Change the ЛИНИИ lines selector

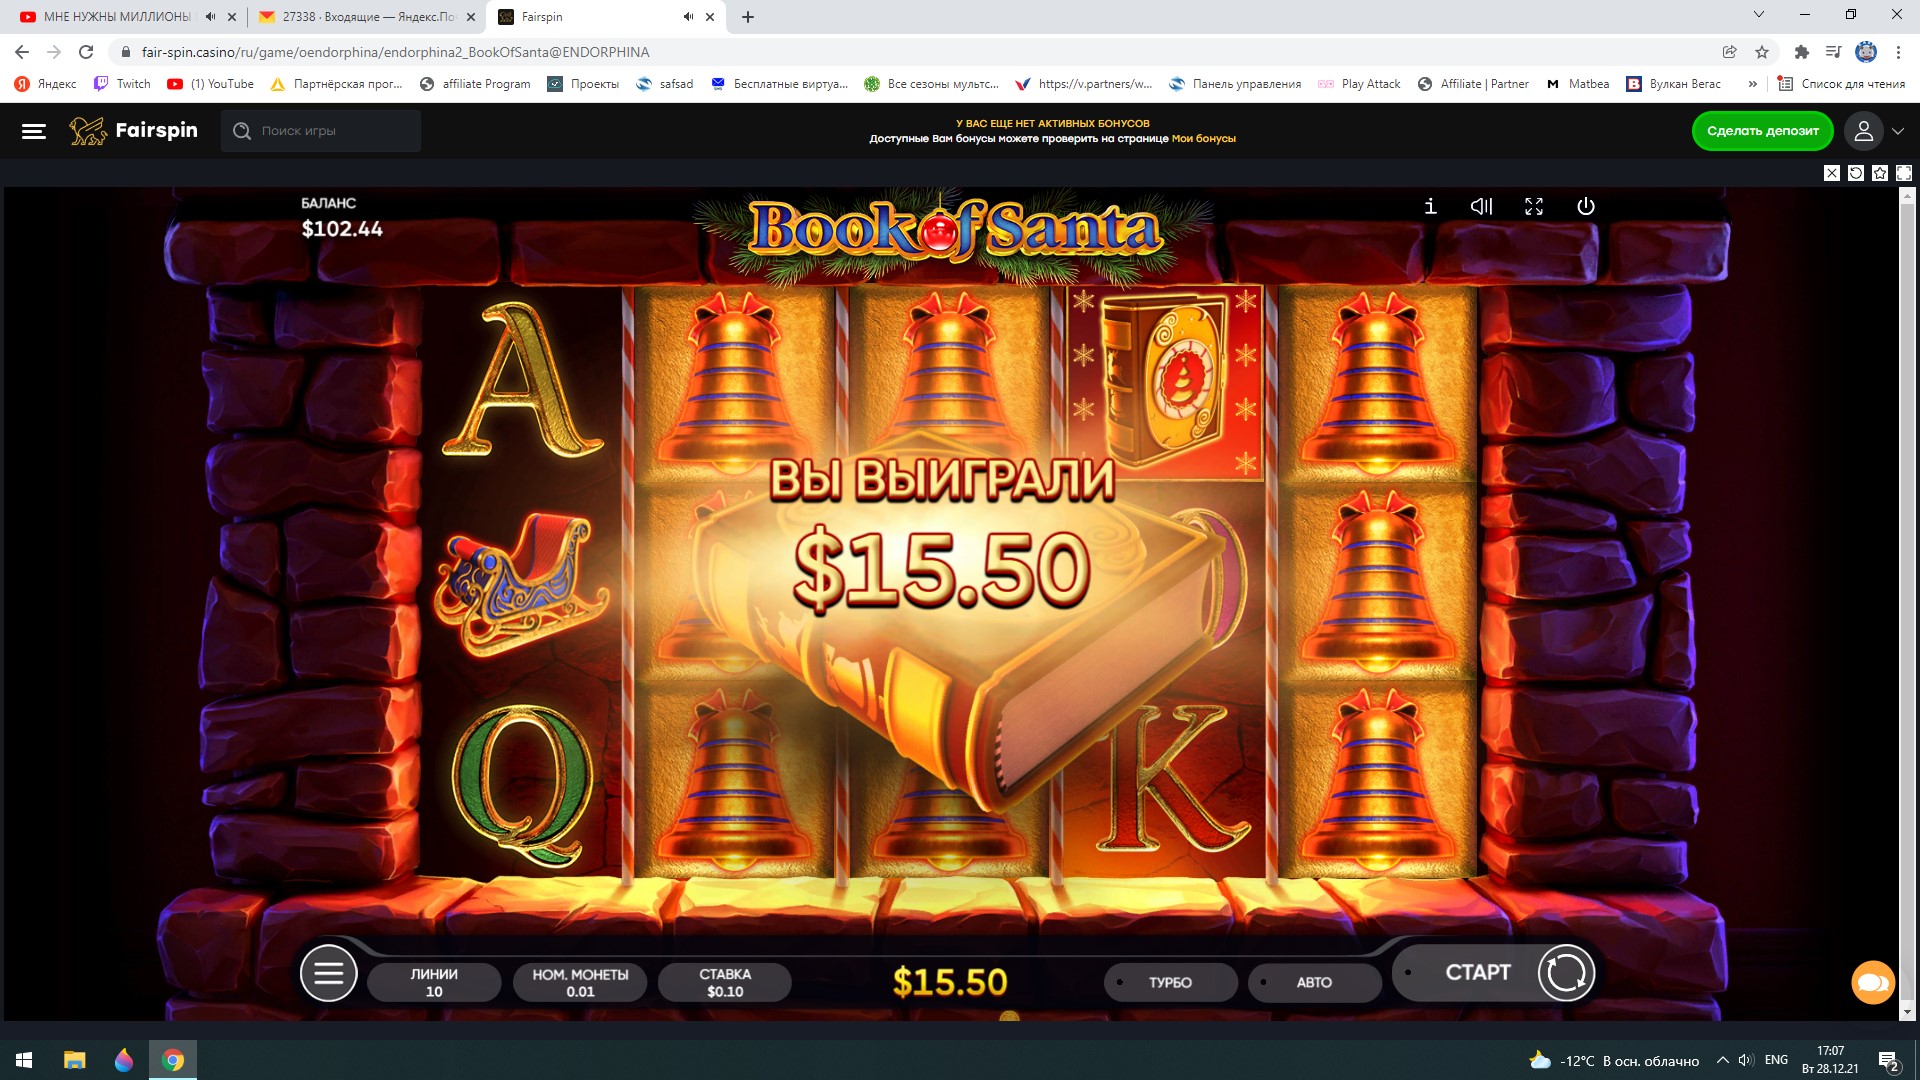434,982
